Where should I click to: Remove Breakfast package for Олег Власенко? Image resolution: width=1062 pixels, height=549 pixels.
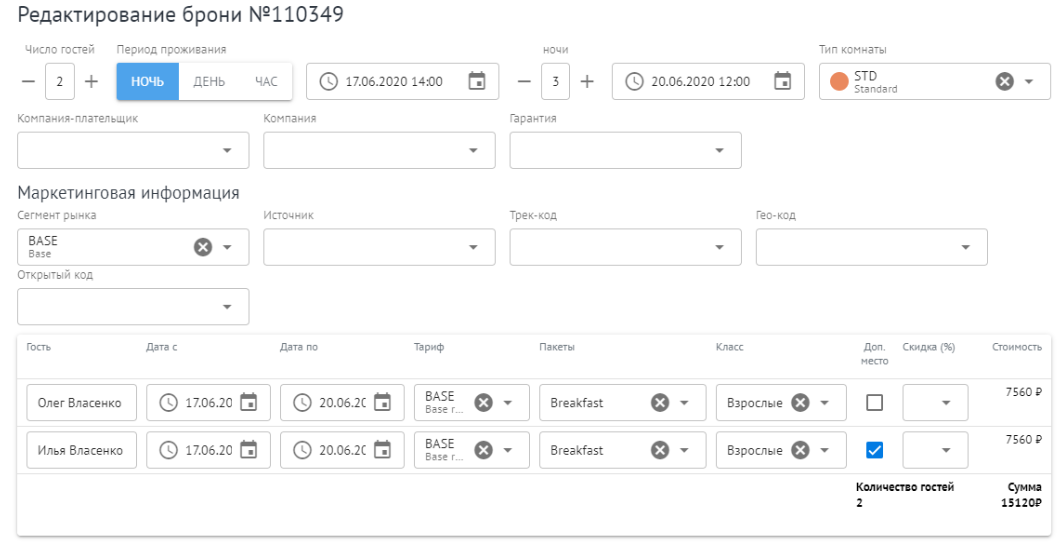(x=659, y=403)
